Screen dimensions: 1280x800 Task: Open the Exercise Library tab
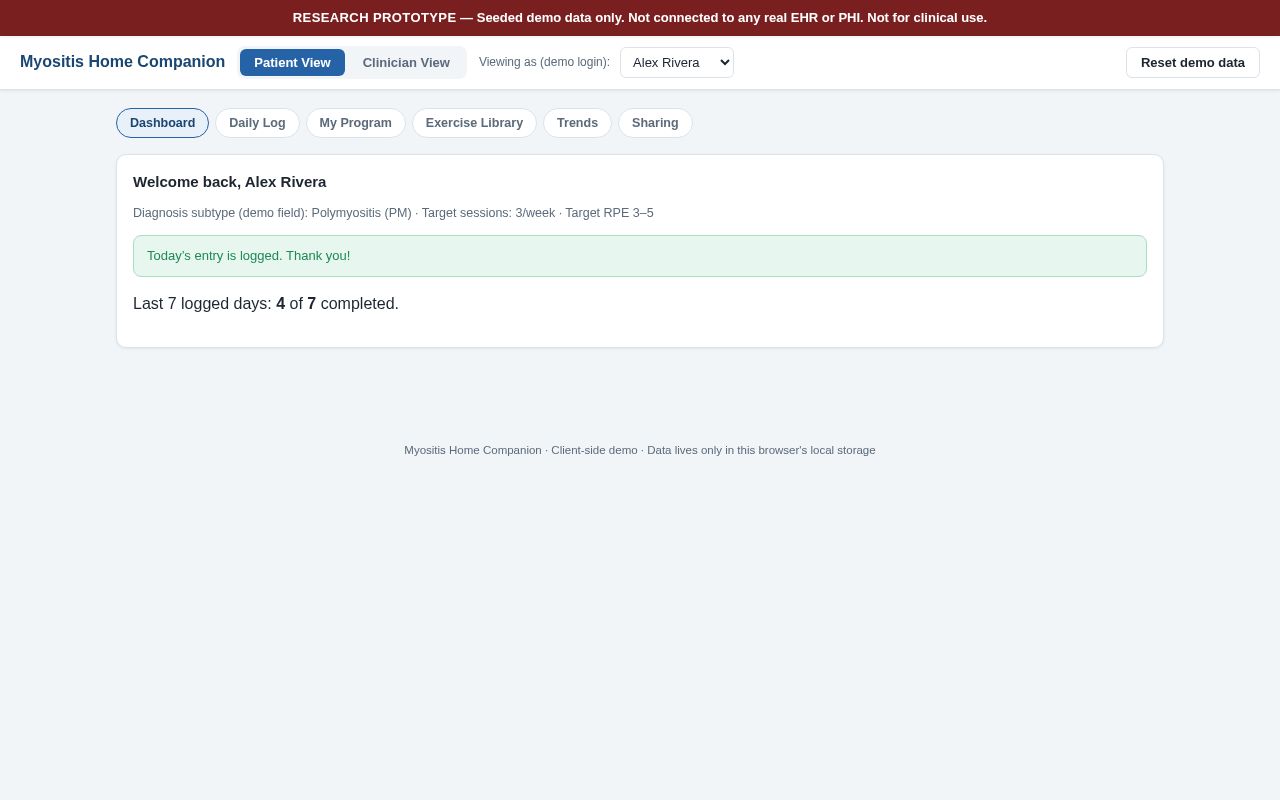click(x=474, y=123)
